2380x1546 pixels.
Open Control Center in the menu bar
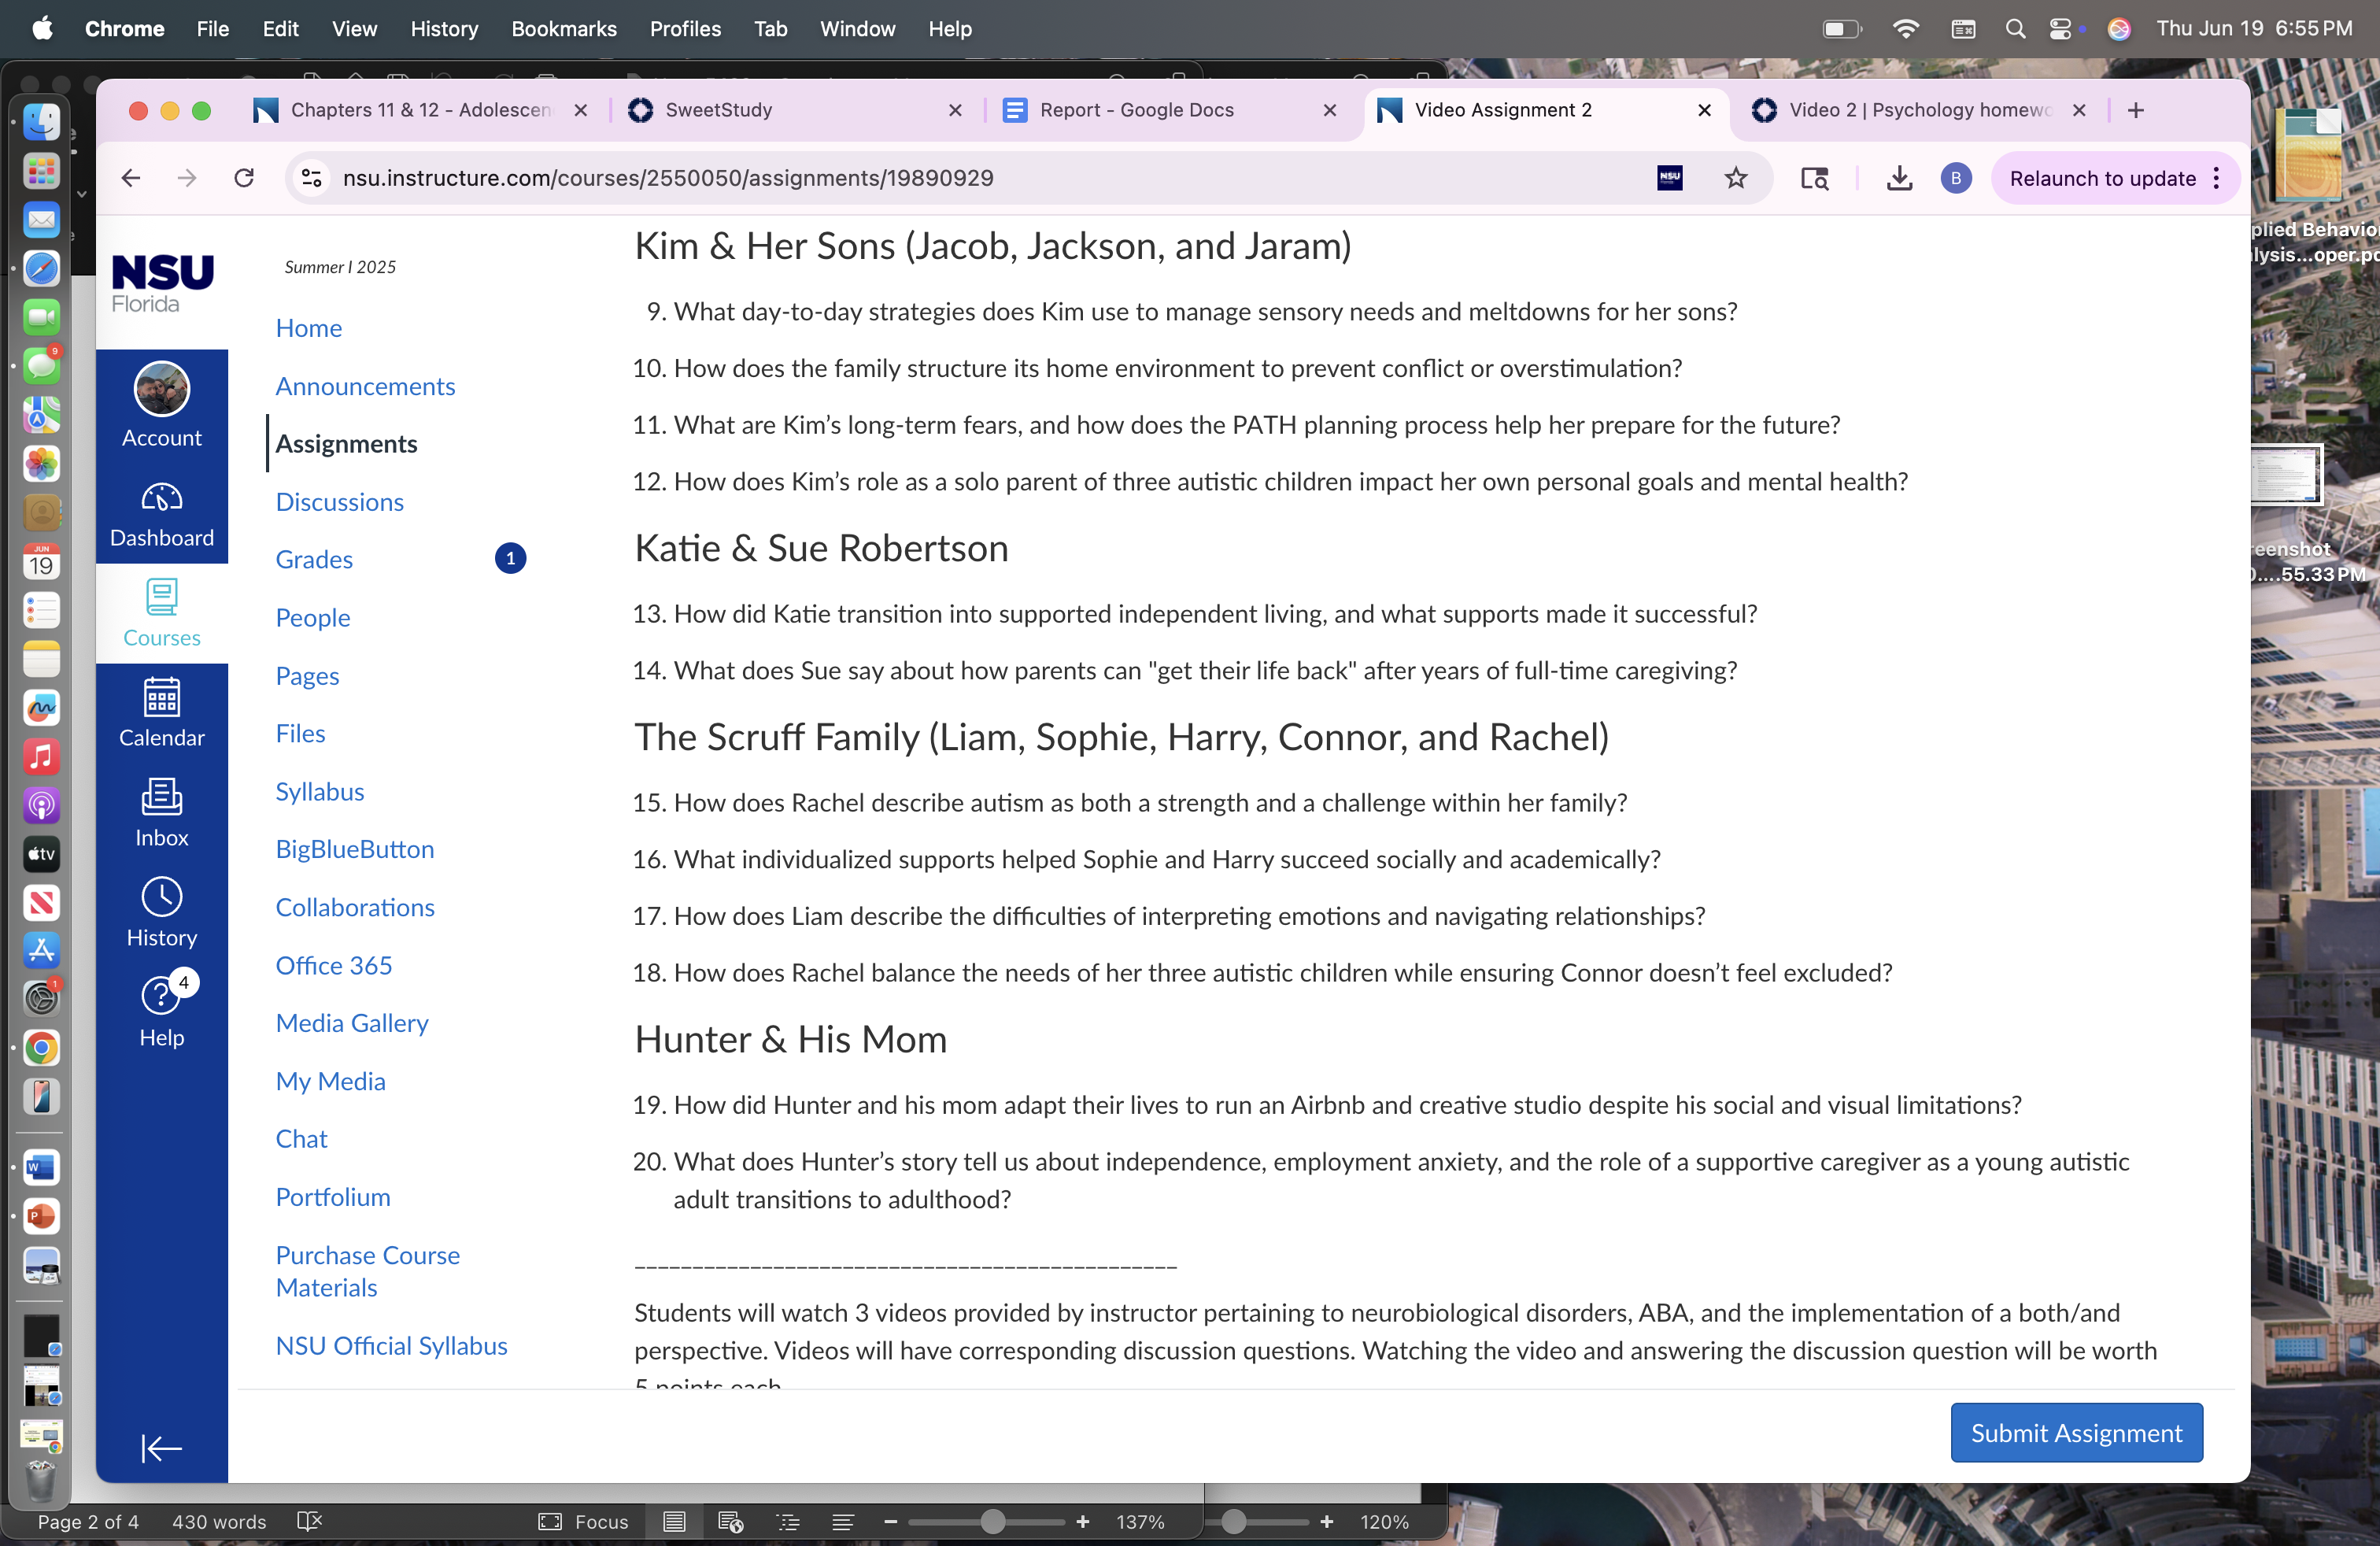(2060, 29)
